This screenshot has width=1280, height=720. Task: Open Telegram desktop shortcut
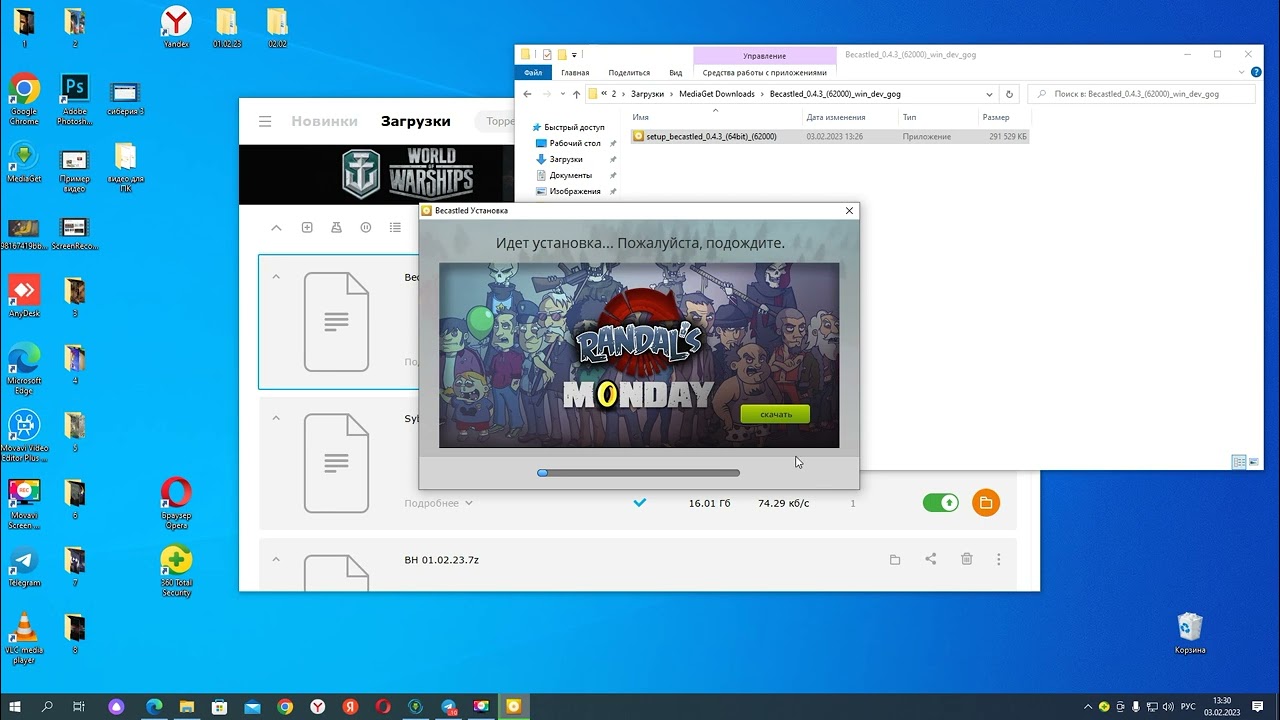tap(24, 567)
